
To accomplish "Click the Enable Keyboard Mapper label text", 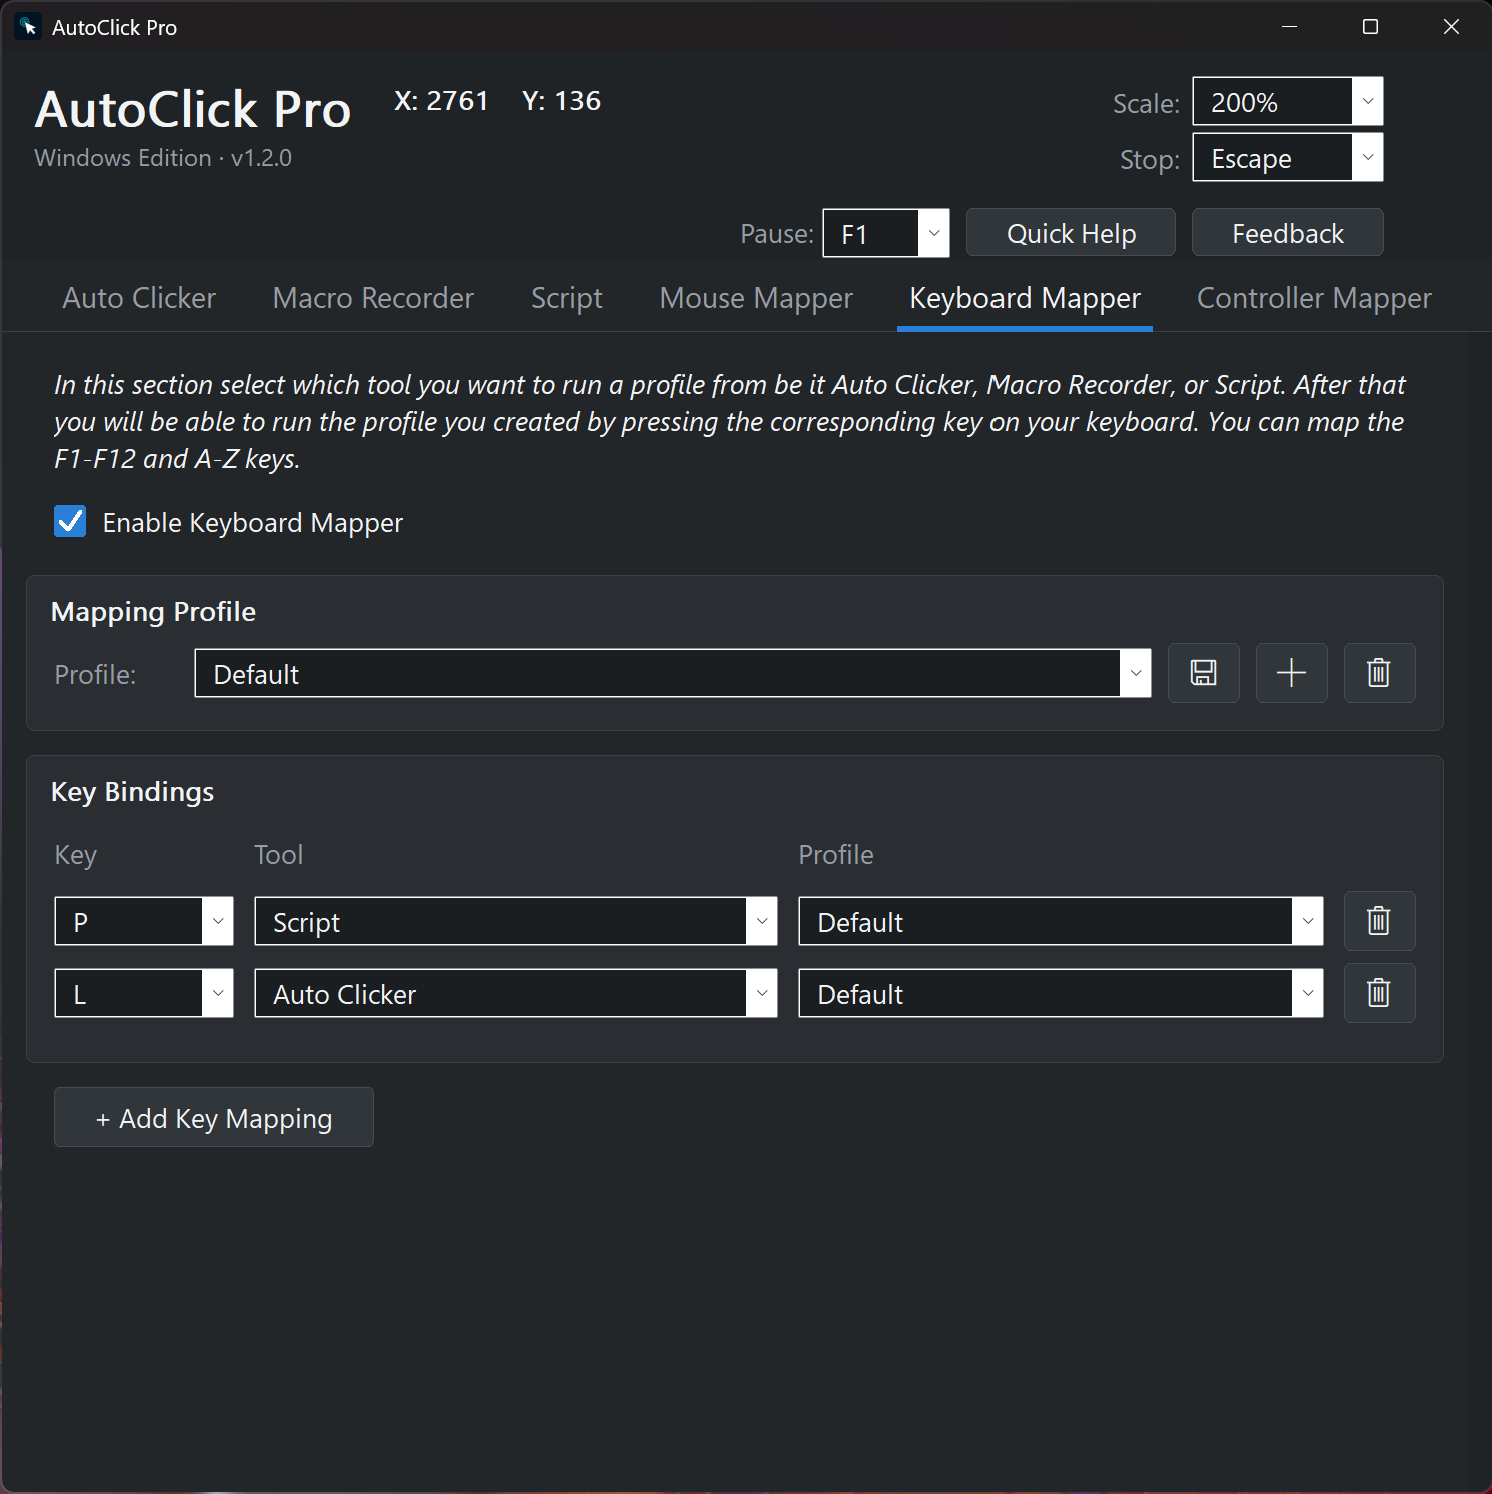I will (x=253, y=523).
